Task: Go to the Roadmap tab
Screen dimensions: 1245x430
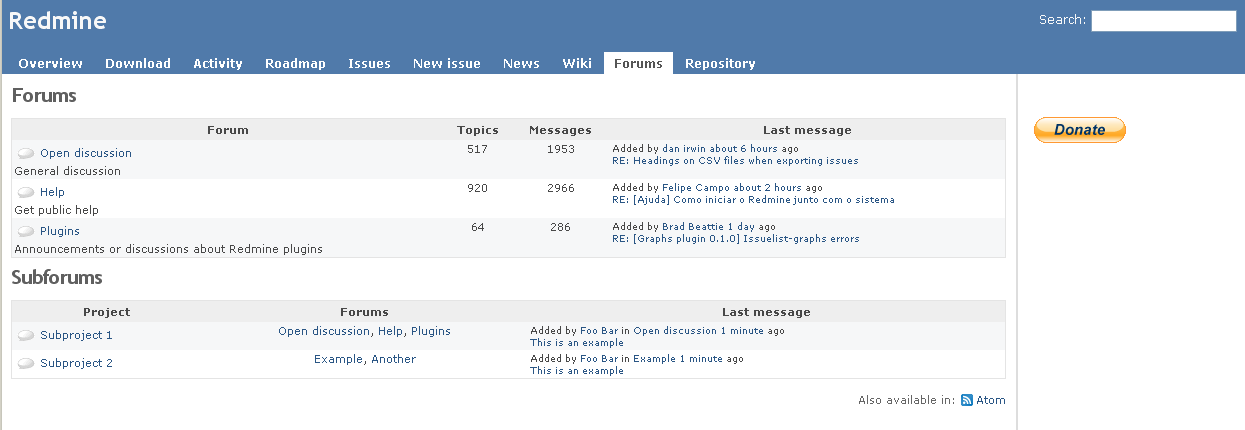Action: click(295, 63)
